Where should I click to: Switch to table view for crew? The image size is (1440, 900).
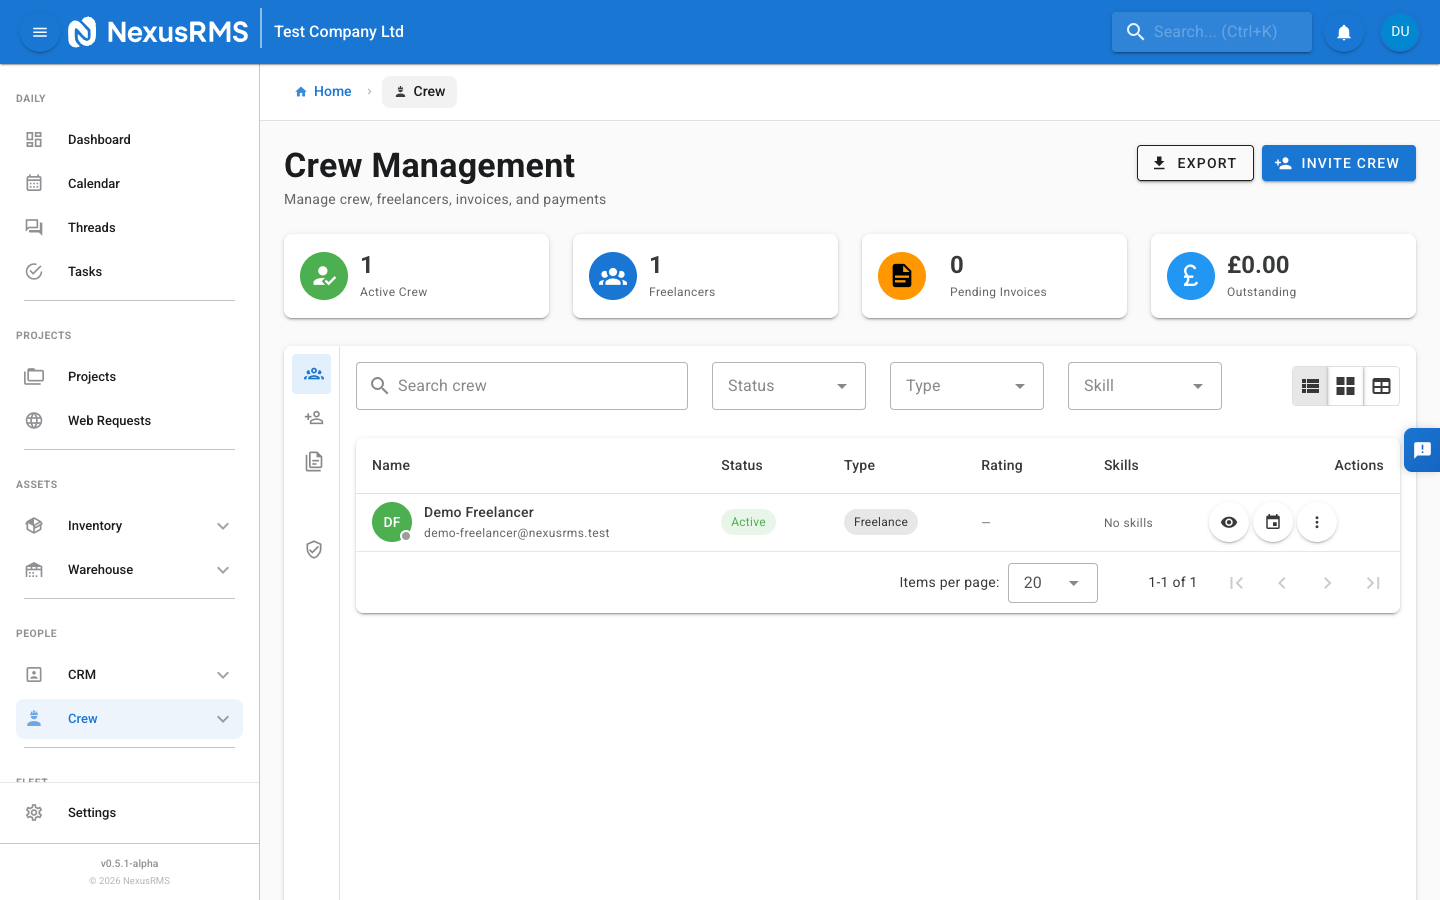point(1381,385)
